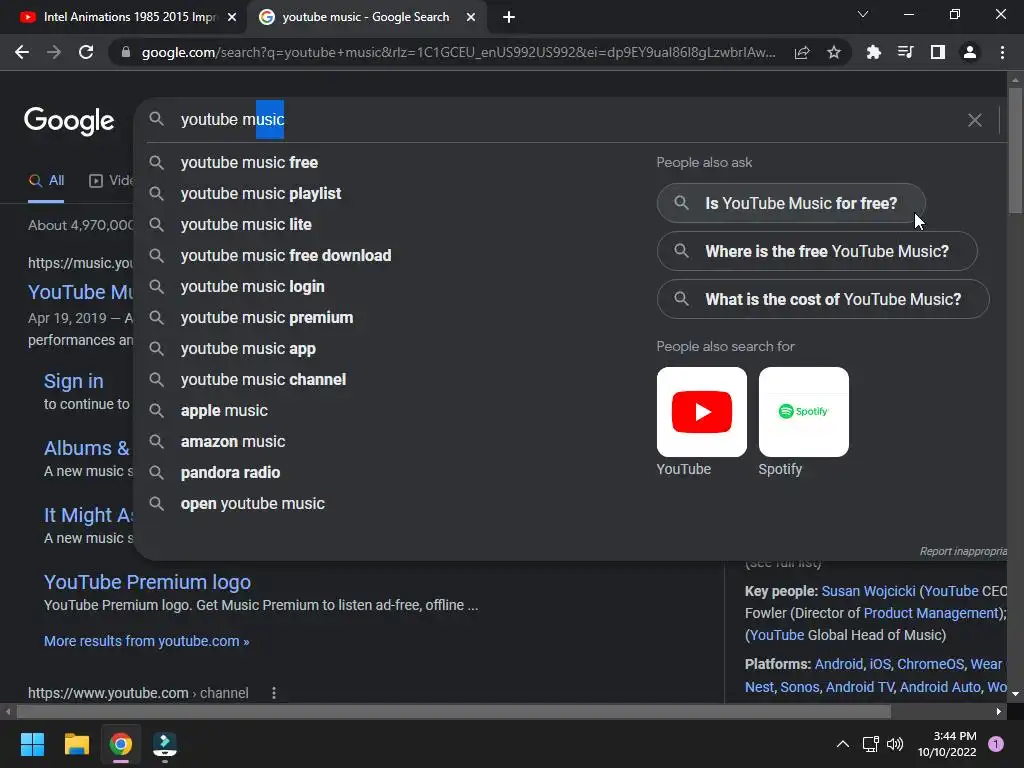This screenshot has height=768, width=1024.
Task: Open the tab search chevron
Action: tap(863, 14)
